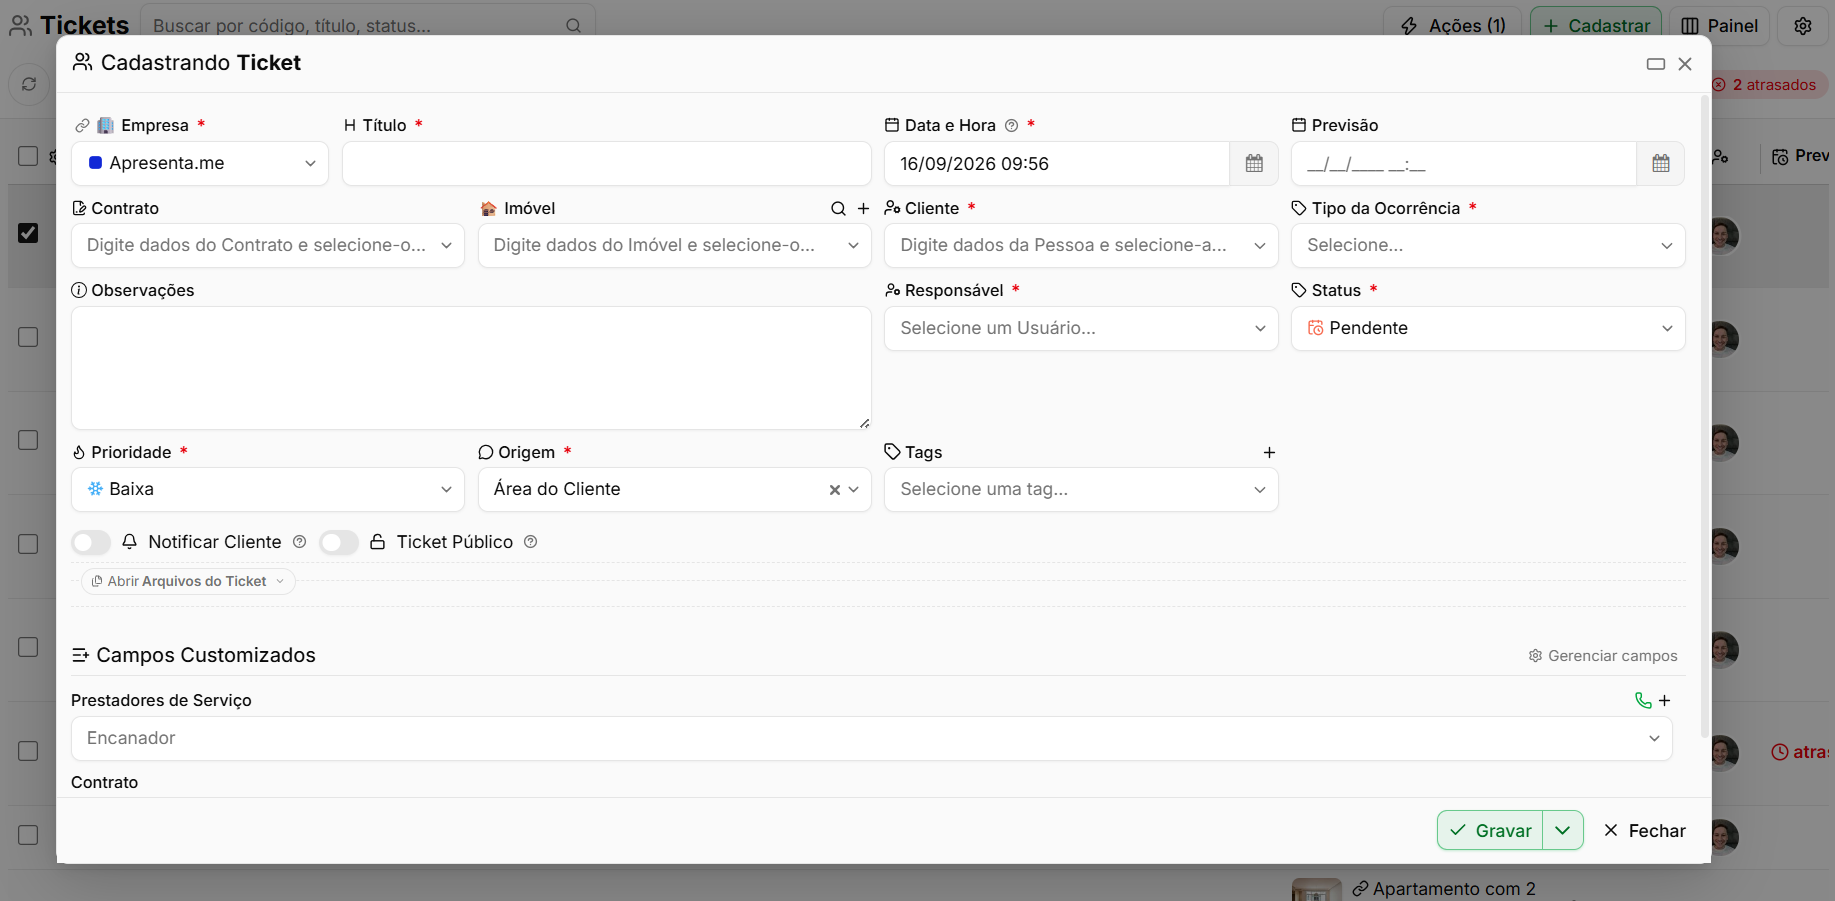Open Gerenciar campos link
Viewport: 1835px width, 901px height.
coord(1603,656)
